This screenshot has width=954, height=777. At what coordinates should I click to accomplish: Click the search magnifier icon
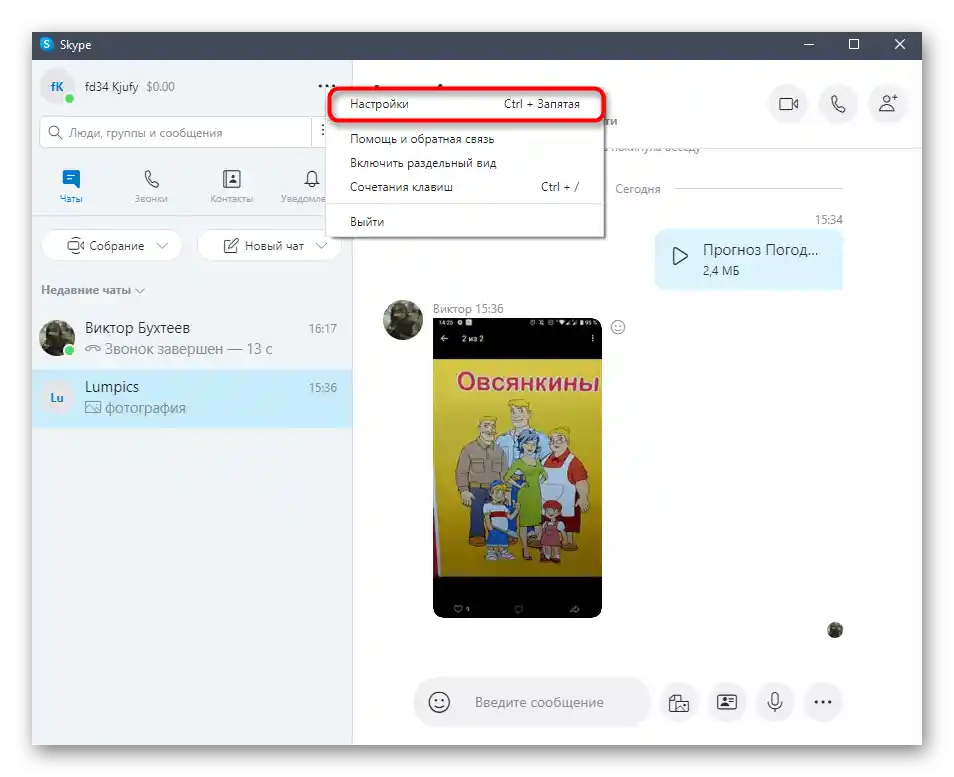click(x=55, y=133)
